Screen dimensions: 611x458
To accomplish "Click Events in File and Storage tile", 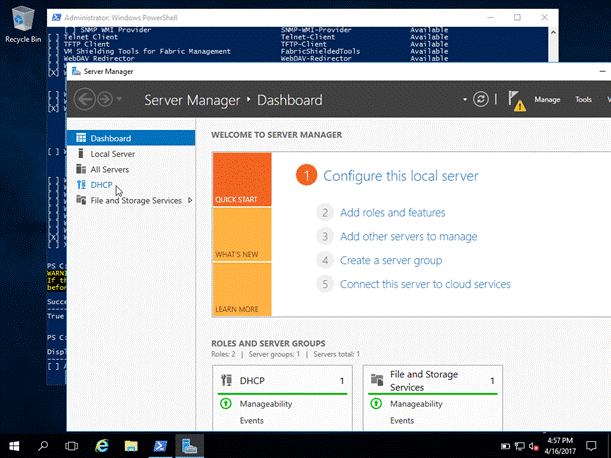I will 402,421.
